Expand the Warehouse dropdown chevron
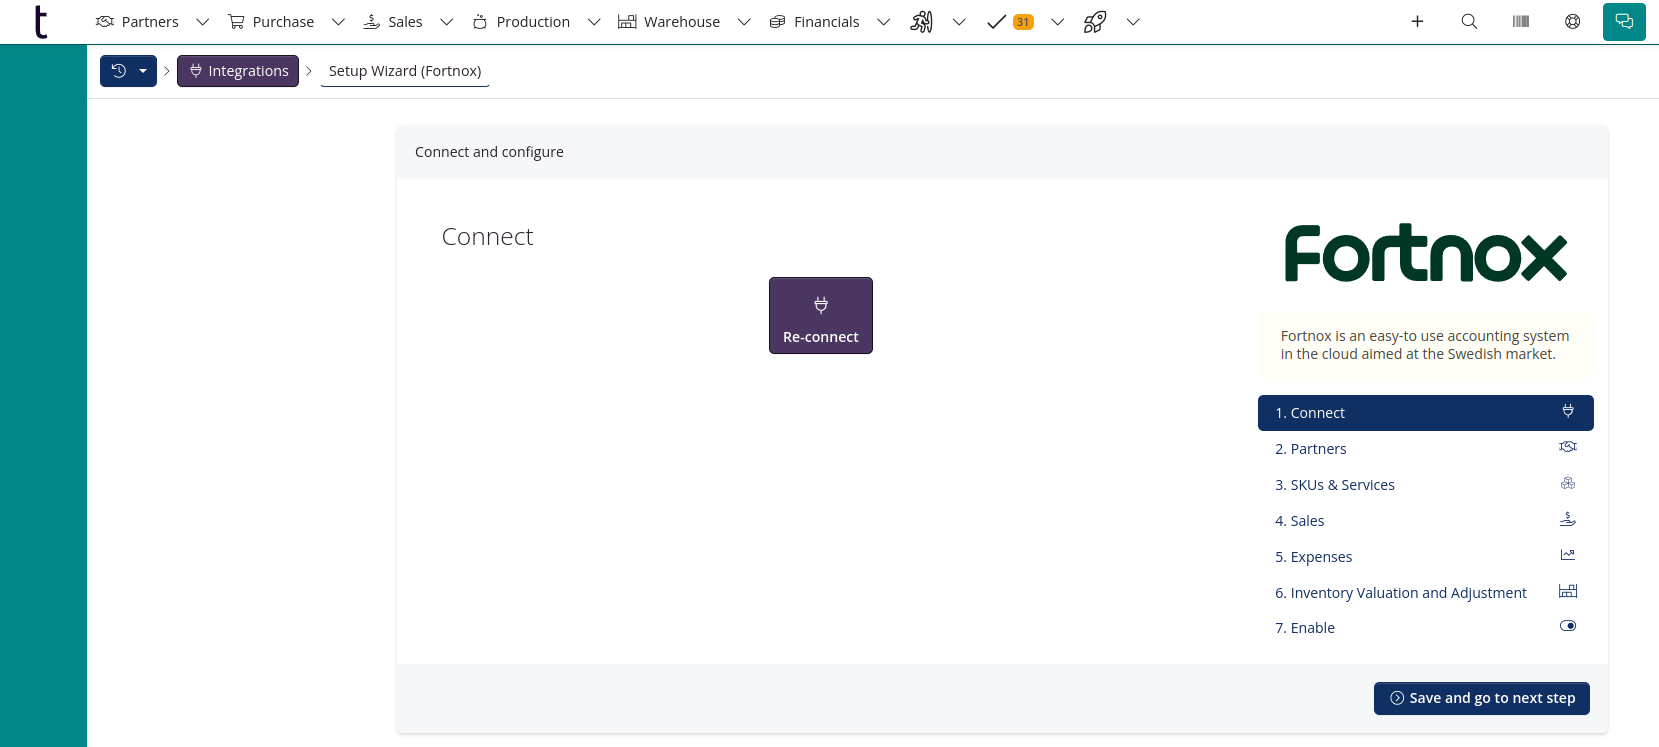Image resolution: width=1659 pixels, height=747 pixels. pos(744,22)
